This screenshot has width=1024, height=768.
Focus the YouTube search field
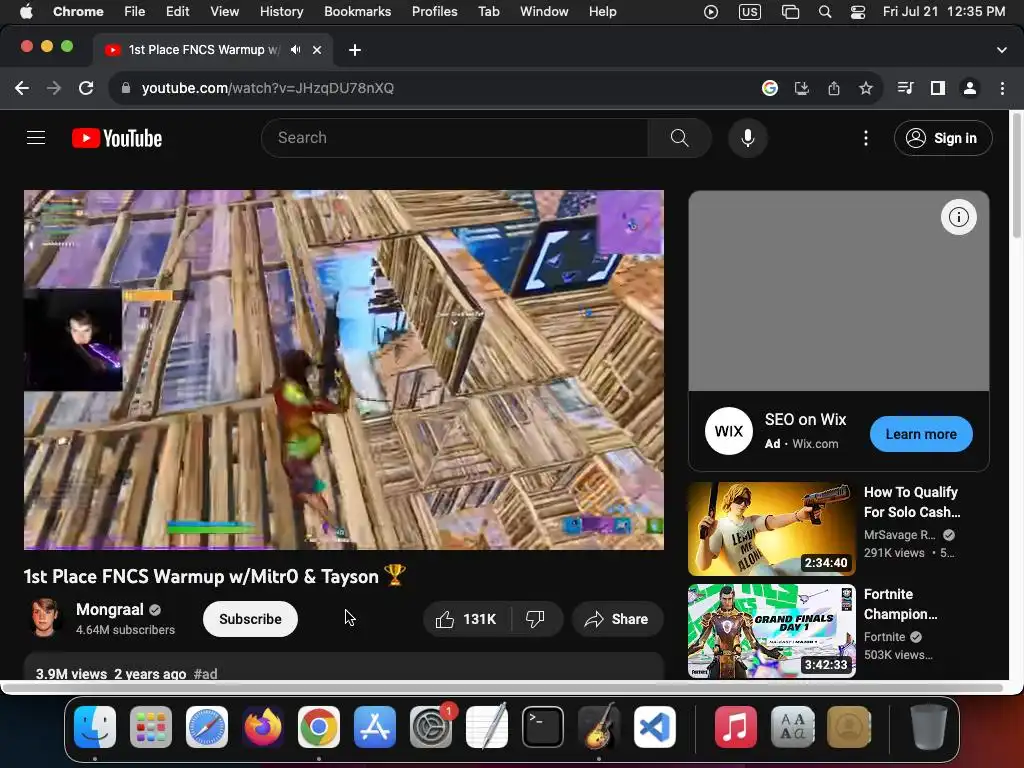tap(455, 138)
